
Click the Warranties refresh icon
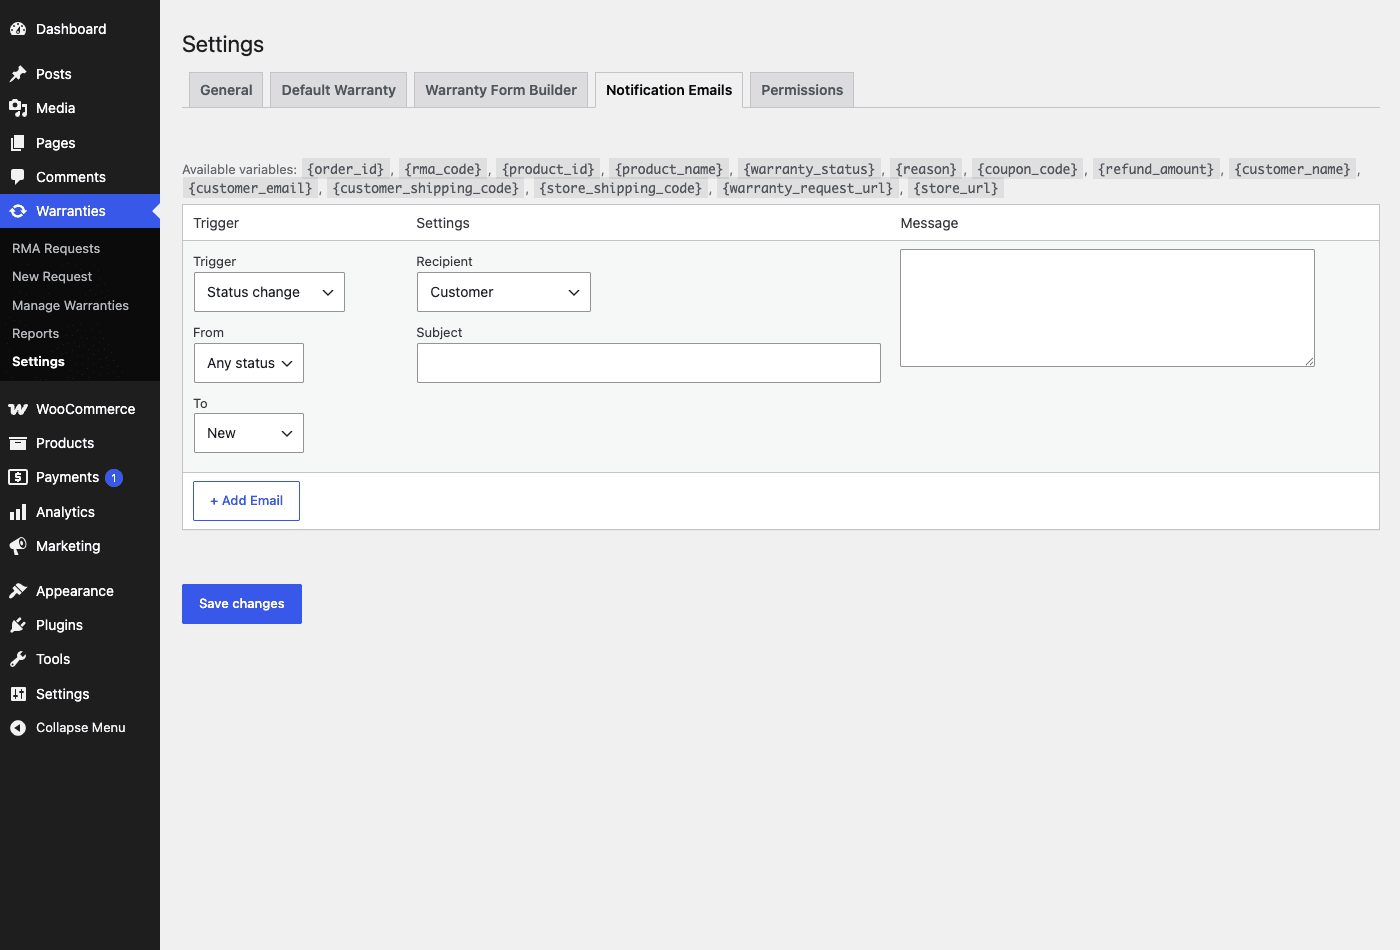click(x=18, y=211)
